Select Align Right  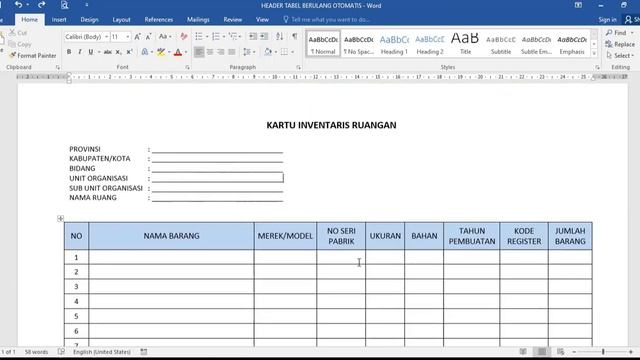tap(221, 52)
